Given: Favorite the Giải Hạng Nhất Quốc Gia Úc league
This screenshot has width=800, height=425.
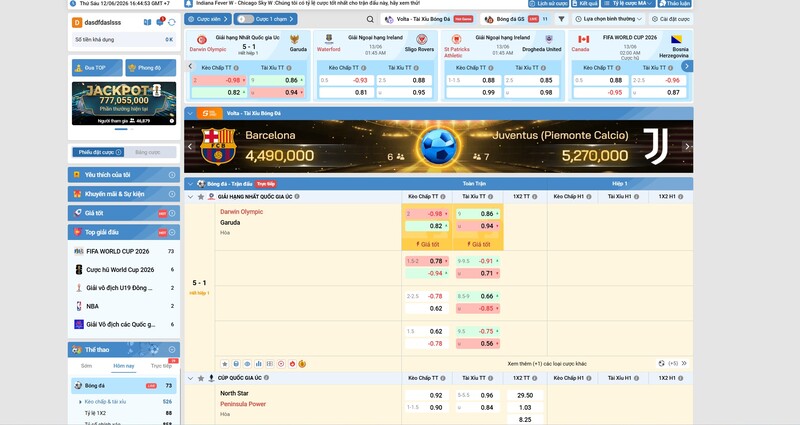Looking at the screenshot, I should pos(201,196).
